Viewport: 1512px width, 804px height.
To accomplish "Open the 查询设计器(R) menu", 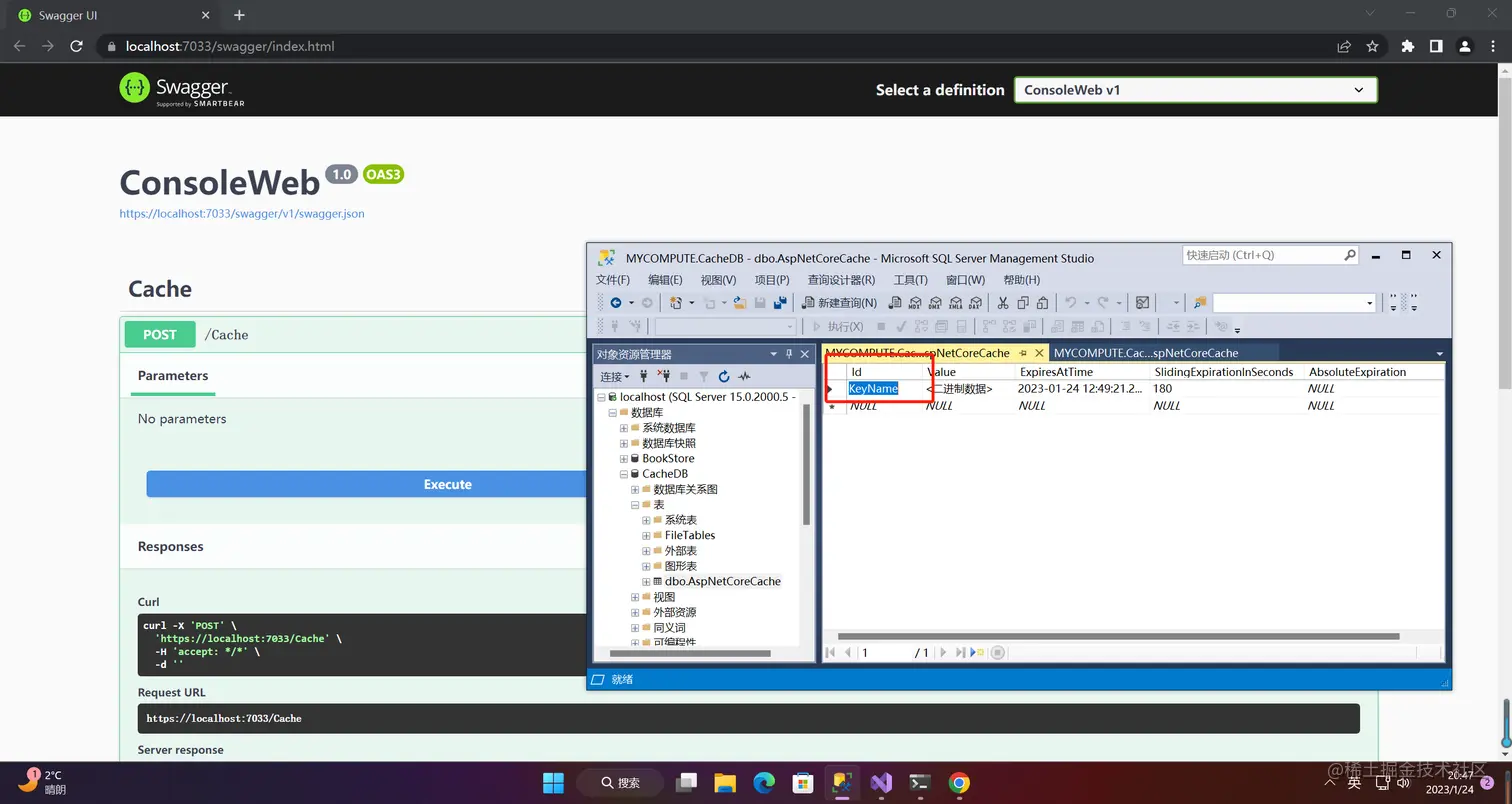I will coord(841,280).
